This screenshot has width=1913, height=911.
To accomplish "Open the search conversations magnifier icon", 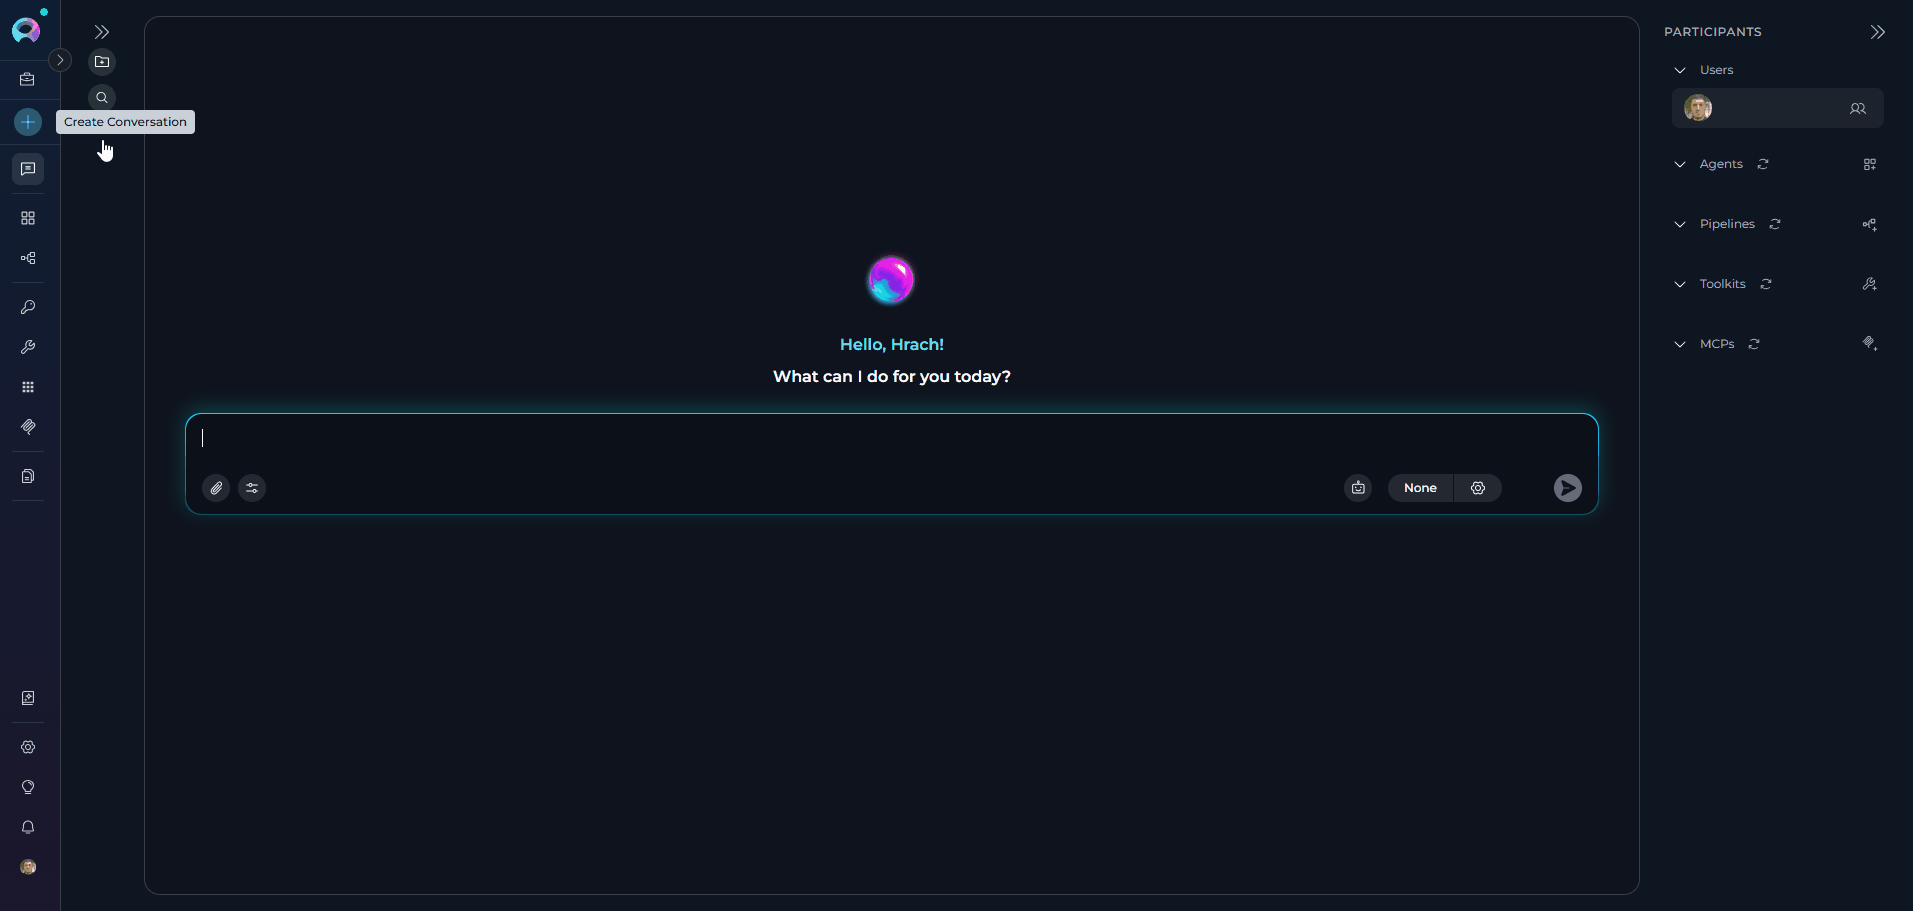I will (x=102, y=98).
